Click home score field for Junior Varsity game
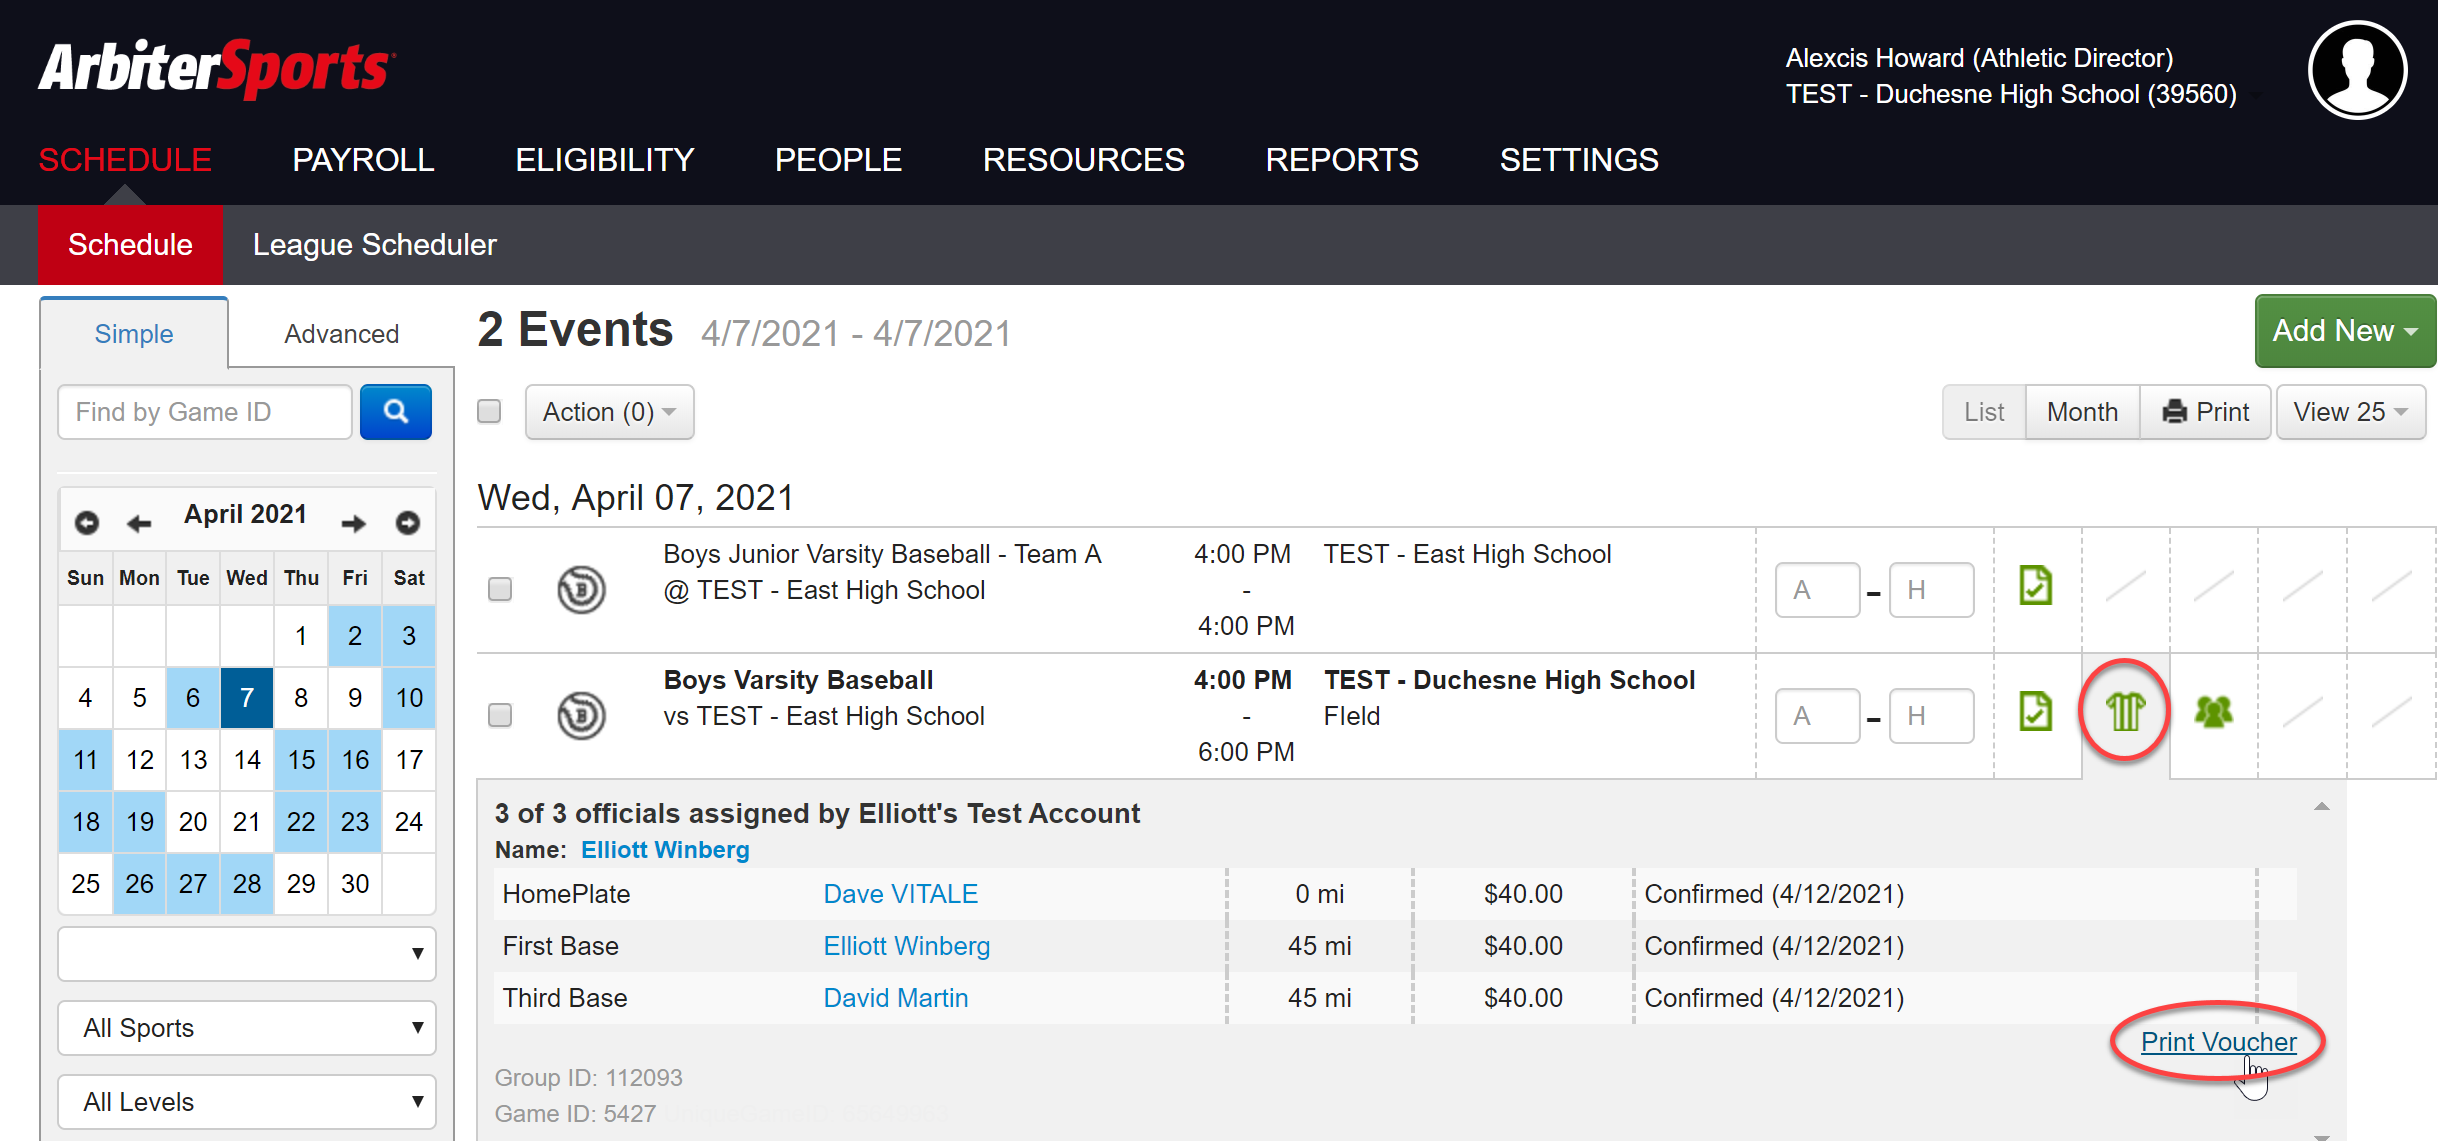This screenshot has height=1141, width=2438. 1931,590
